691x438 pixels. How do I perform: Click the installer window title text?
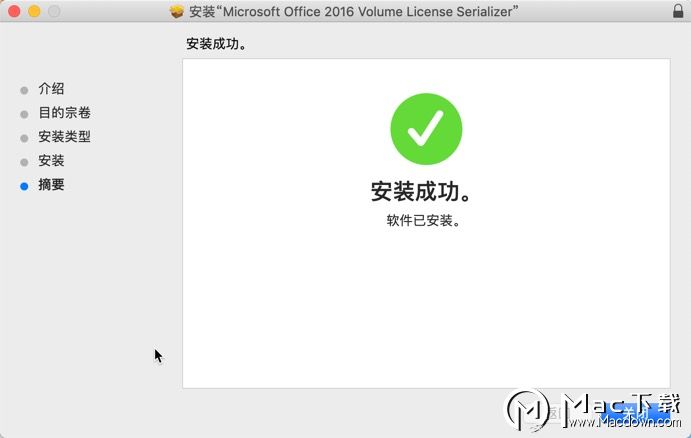[x=354, y=11]
